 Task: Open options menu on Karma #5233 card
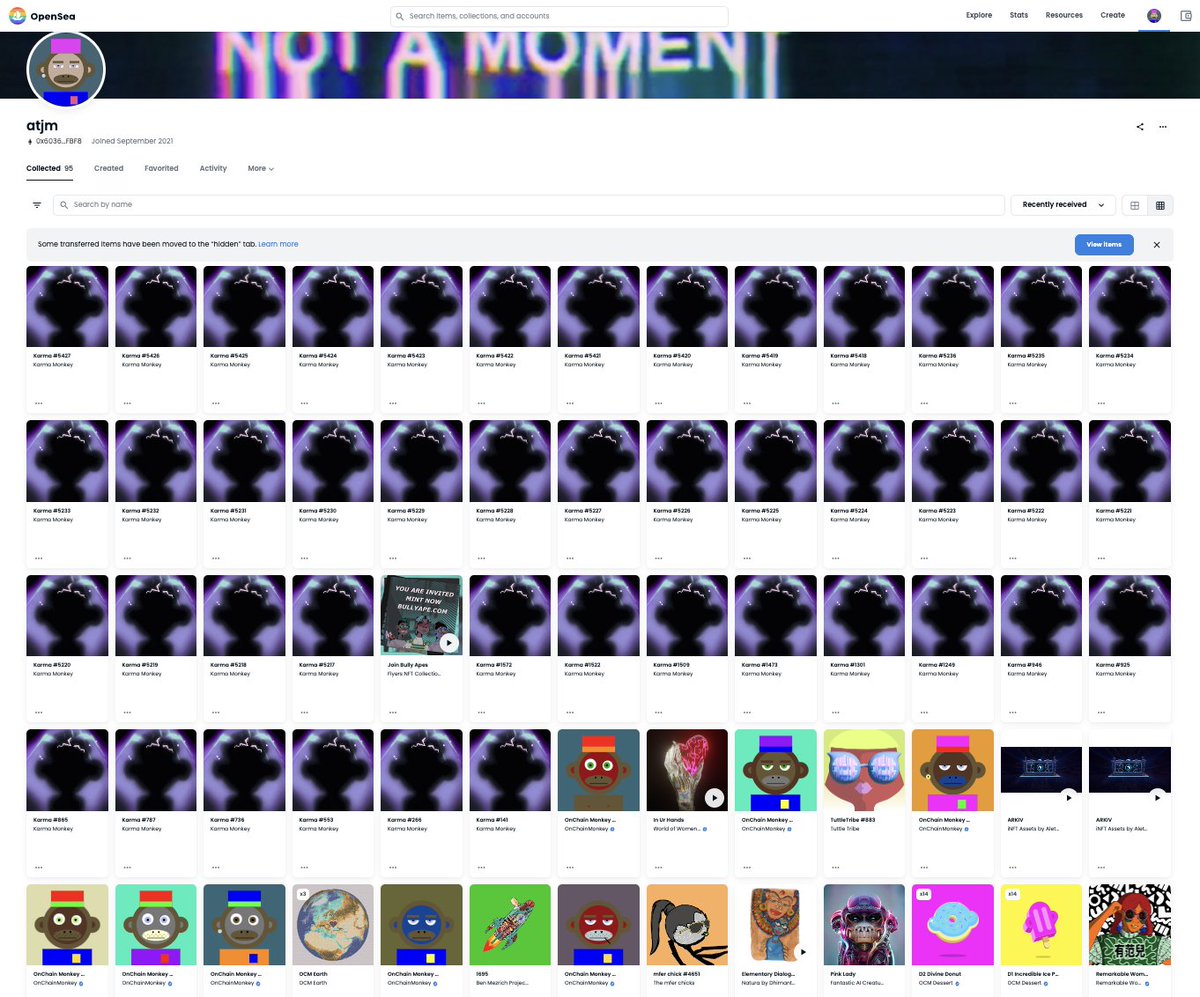pyautogui.click(x=39, y=558)
